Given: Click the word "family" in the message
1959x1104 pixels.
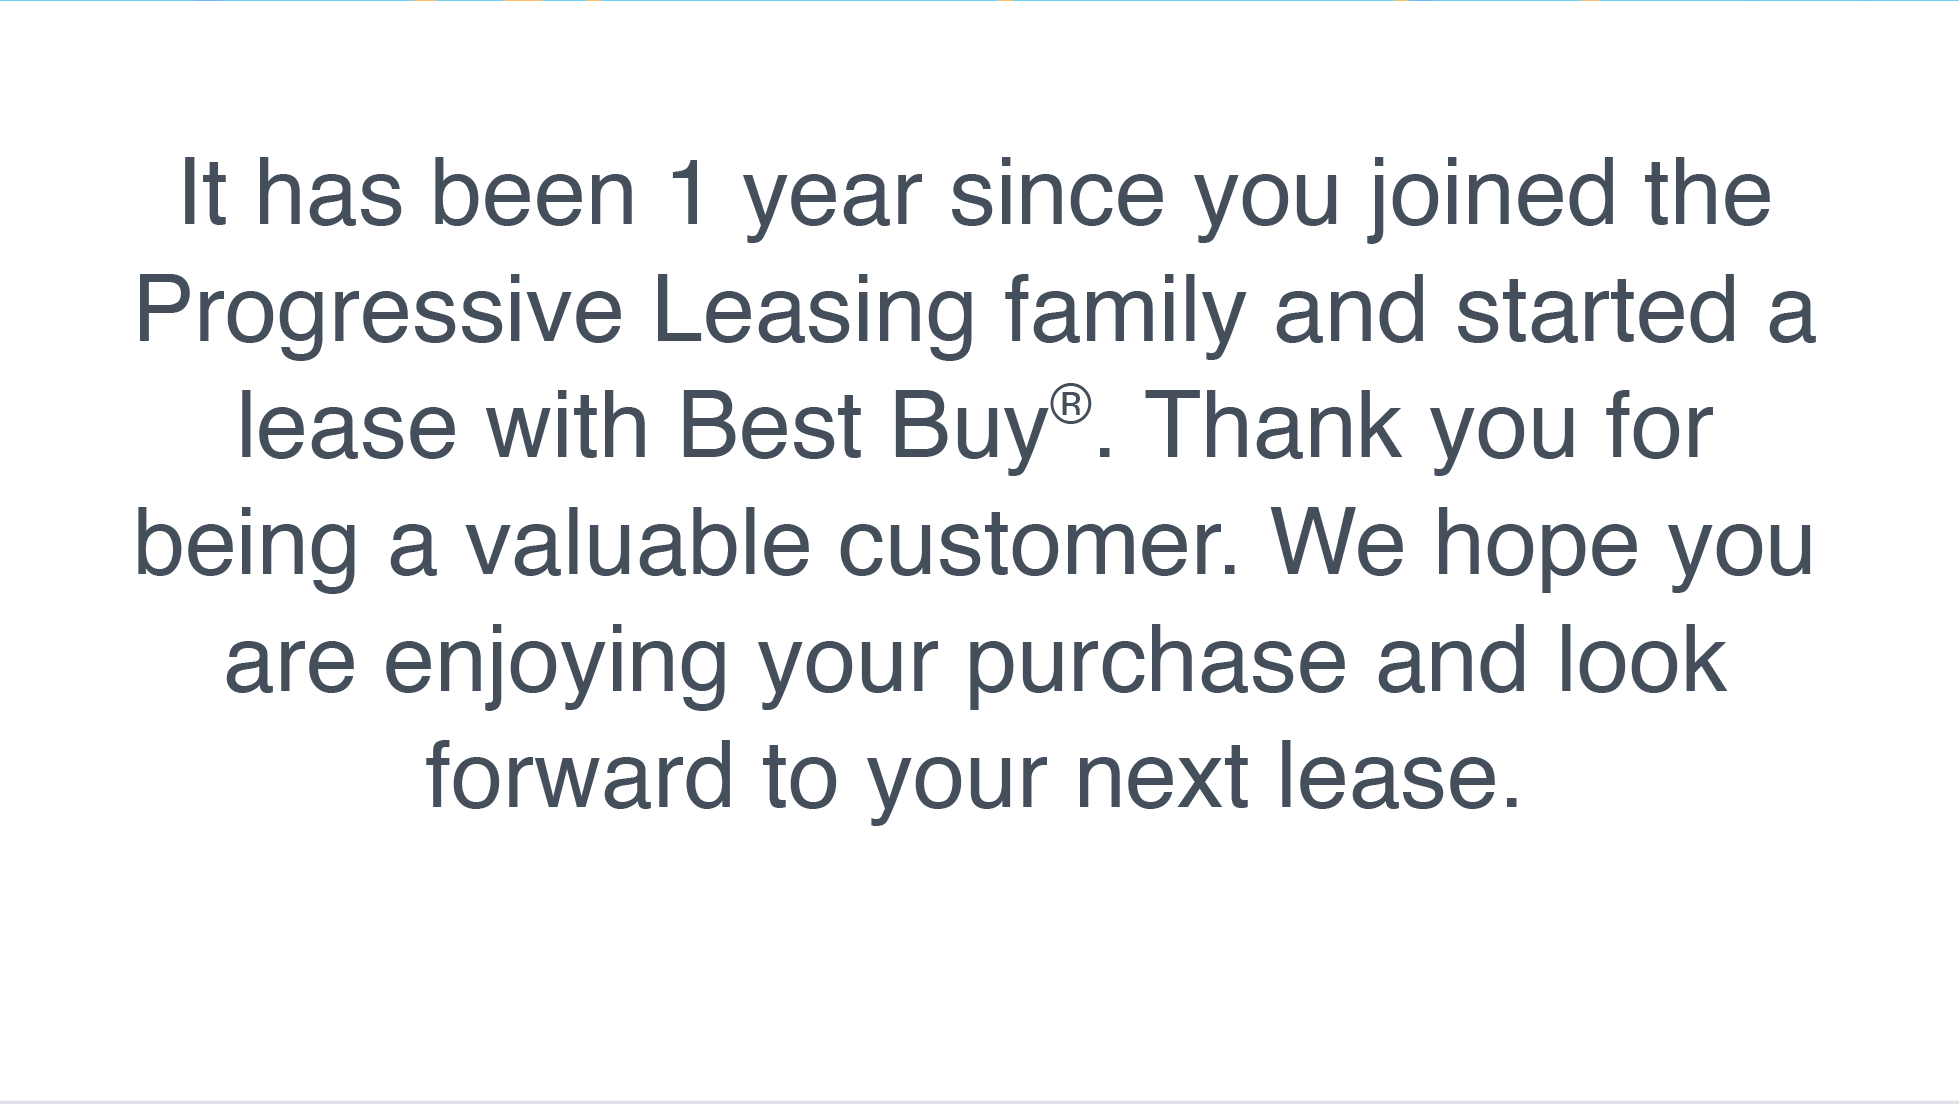Looking at the screenshot, I should (x=1125, y=311).
